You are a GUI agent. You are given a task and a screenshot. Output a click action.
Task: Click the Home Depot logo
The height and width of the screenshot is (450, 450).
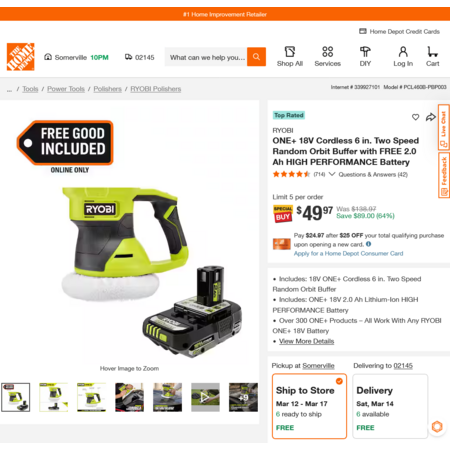click(x=21, y=57)
